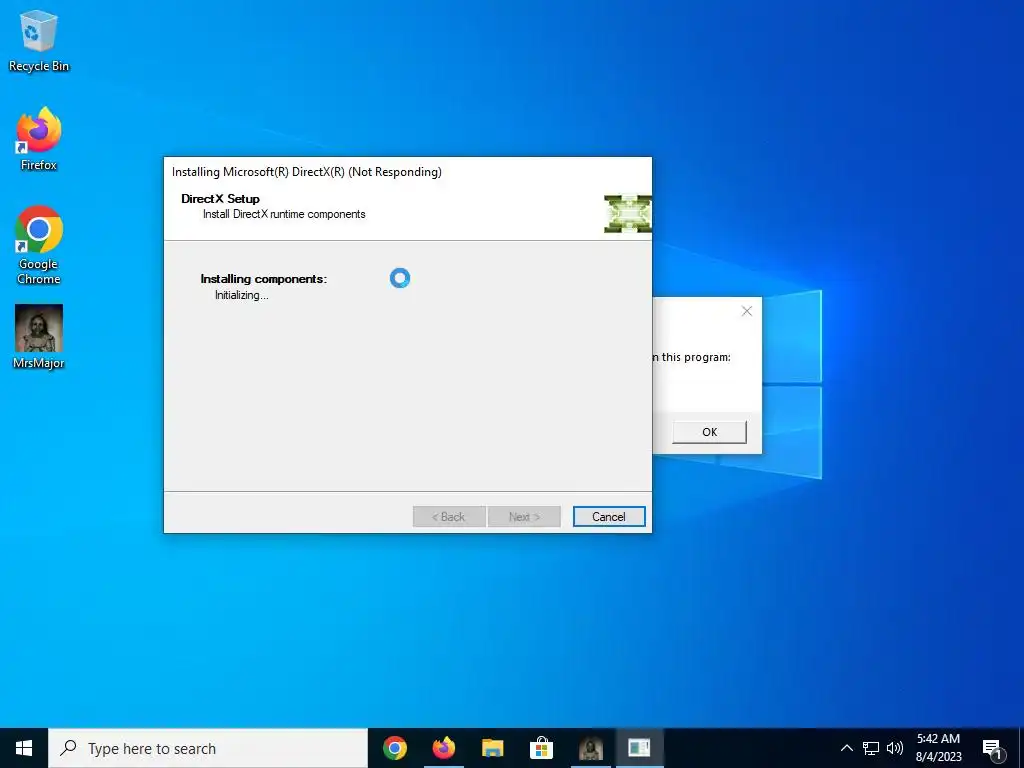Click the 'DirectX Setup' heading text

coord(220,199)
